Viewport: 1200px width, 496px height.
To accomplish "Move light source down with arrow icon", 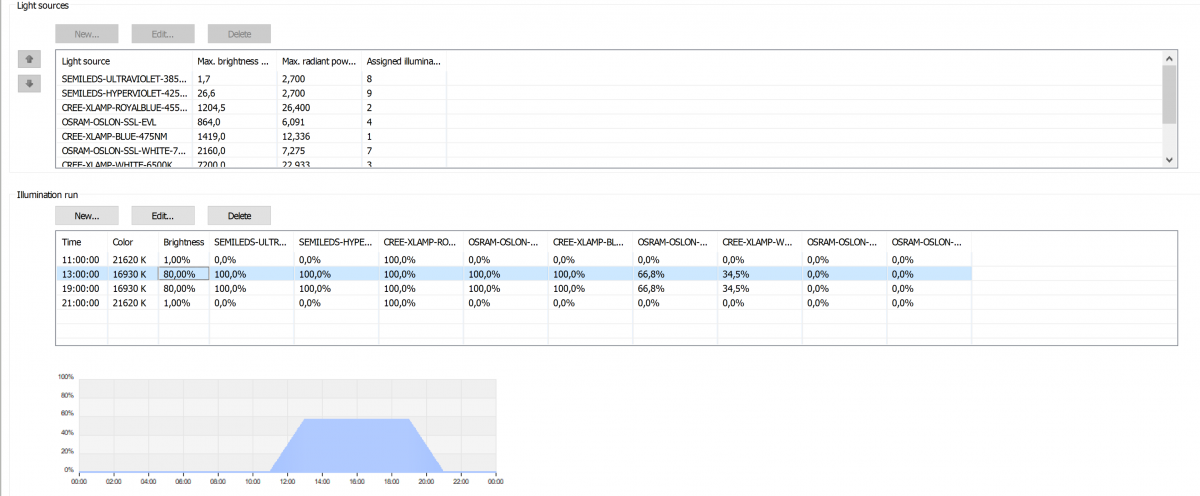I will click(x=30, y=83).
